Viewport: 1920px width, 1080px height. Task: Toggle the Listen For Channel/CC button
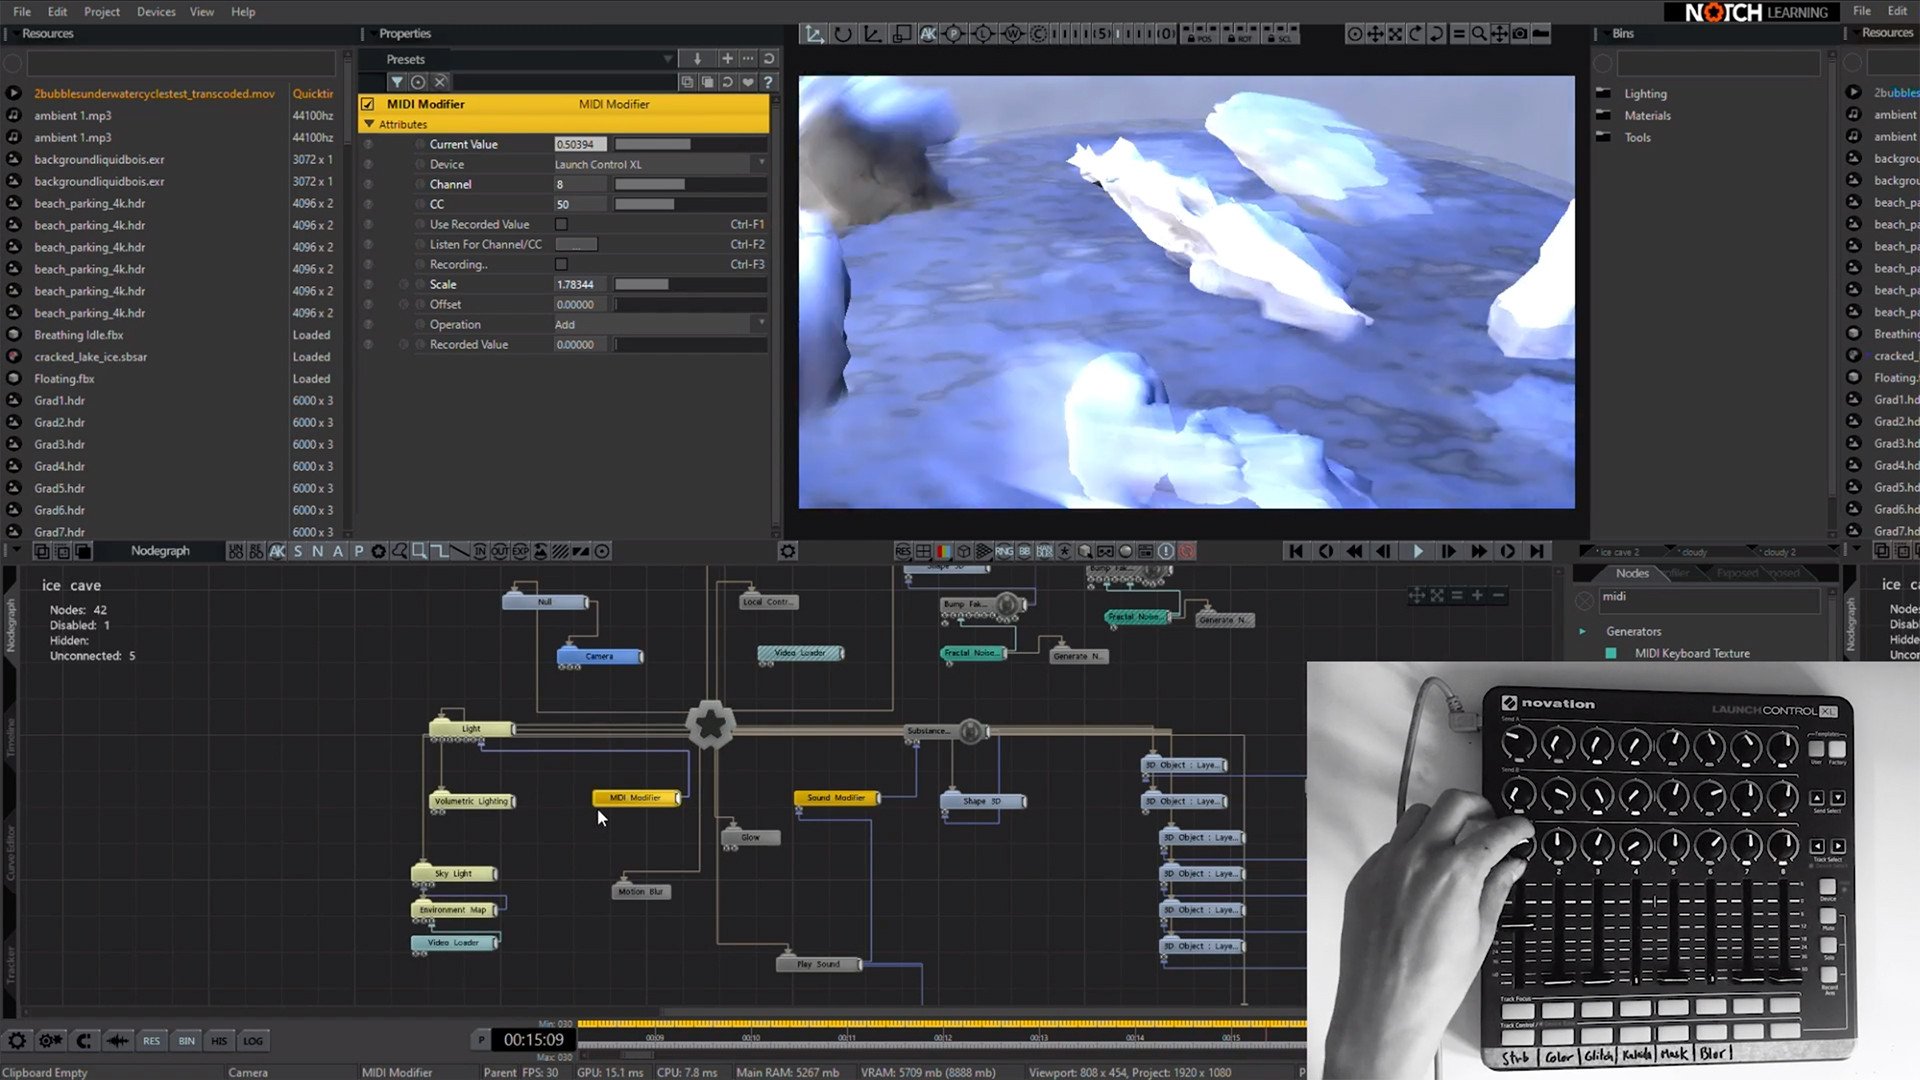point(576,244)
